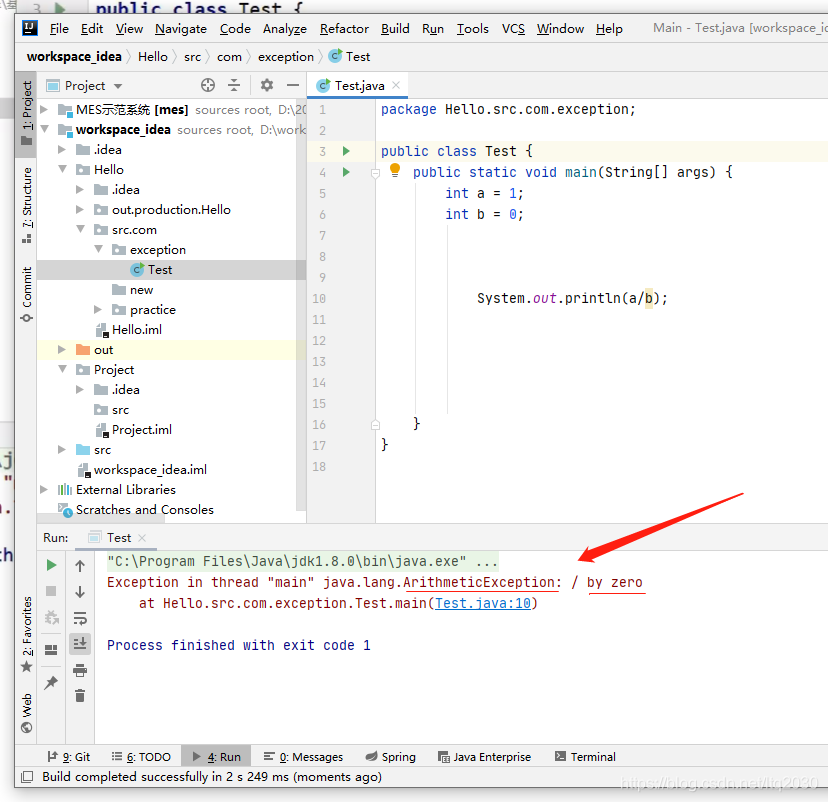This screenshot has height=802, width=828.
Task: Collapse the workspace_idea root node
Action: click(x=44, y=129)
